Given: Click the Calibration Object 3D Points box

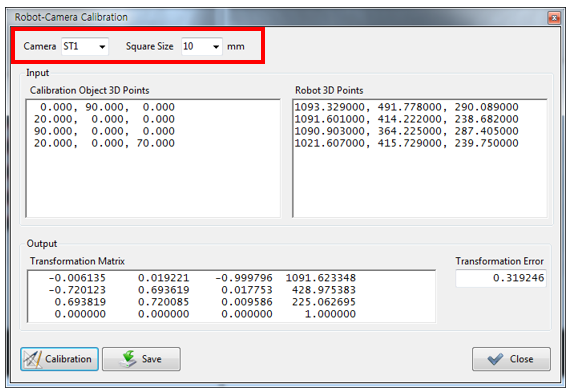Looking at the screenshot, I should pos(153,158).
